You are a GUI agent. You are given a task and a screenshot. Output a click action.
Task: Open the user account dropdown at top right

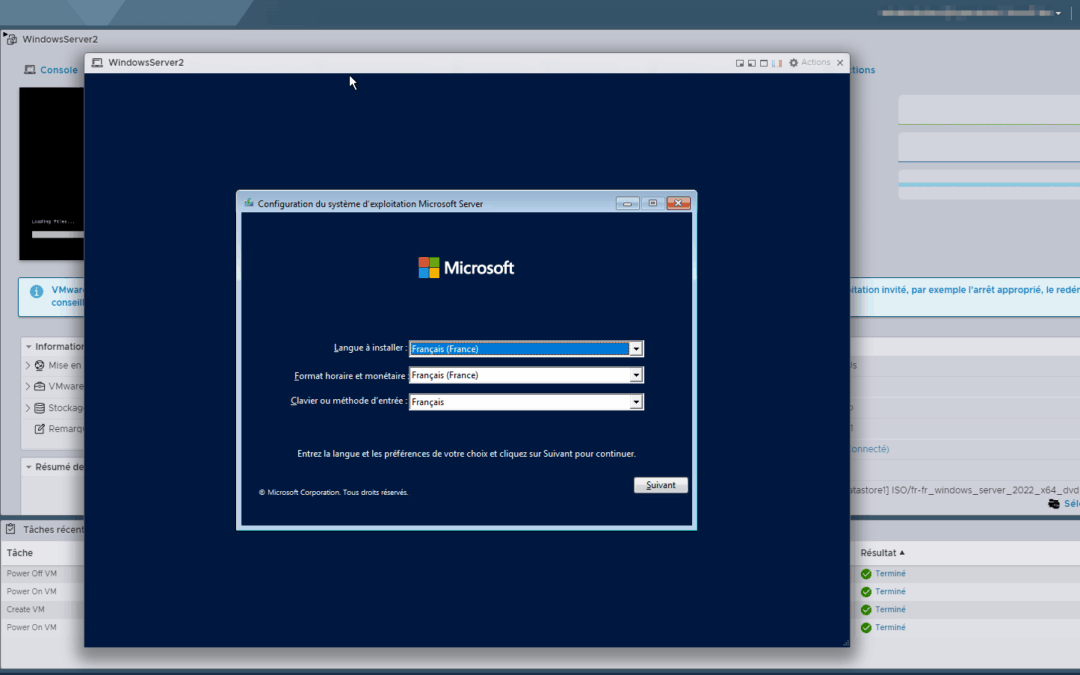pos(1059,13)
